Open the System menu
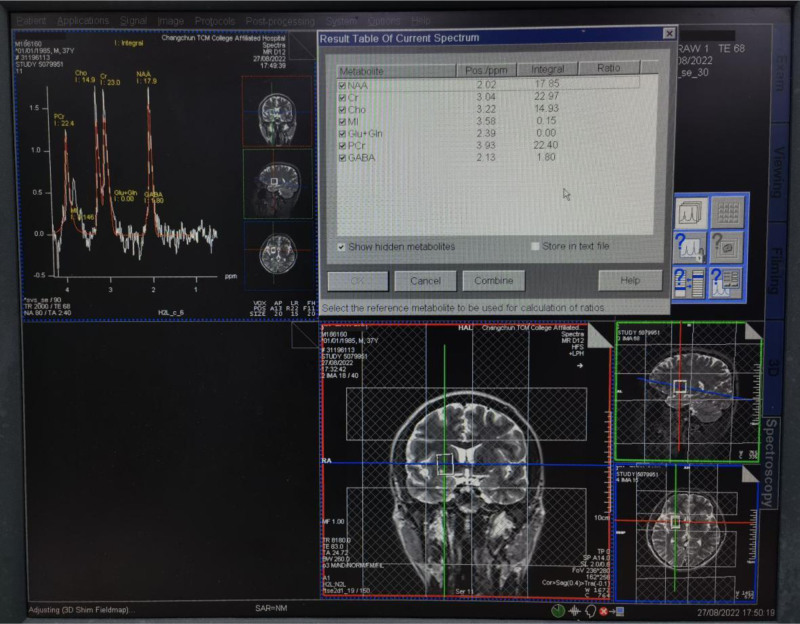This screenshot has height=624, width=800. coord(341,21)
